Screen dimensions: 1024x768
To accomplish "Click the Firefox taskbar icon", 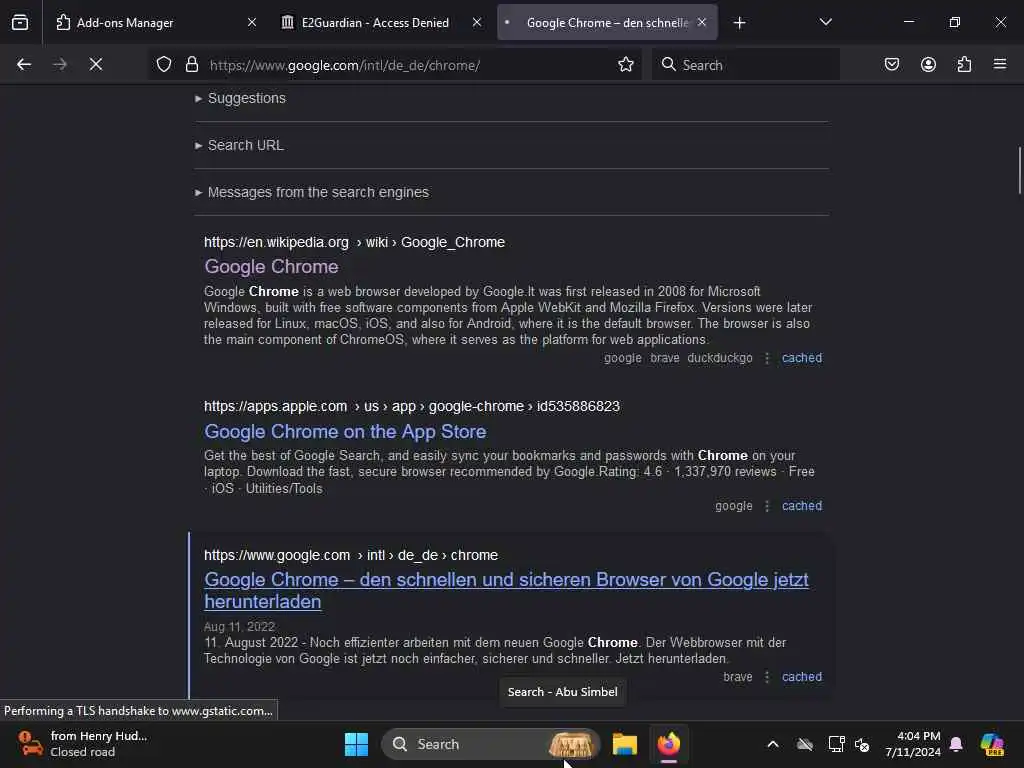I will (x=669, y=744).
